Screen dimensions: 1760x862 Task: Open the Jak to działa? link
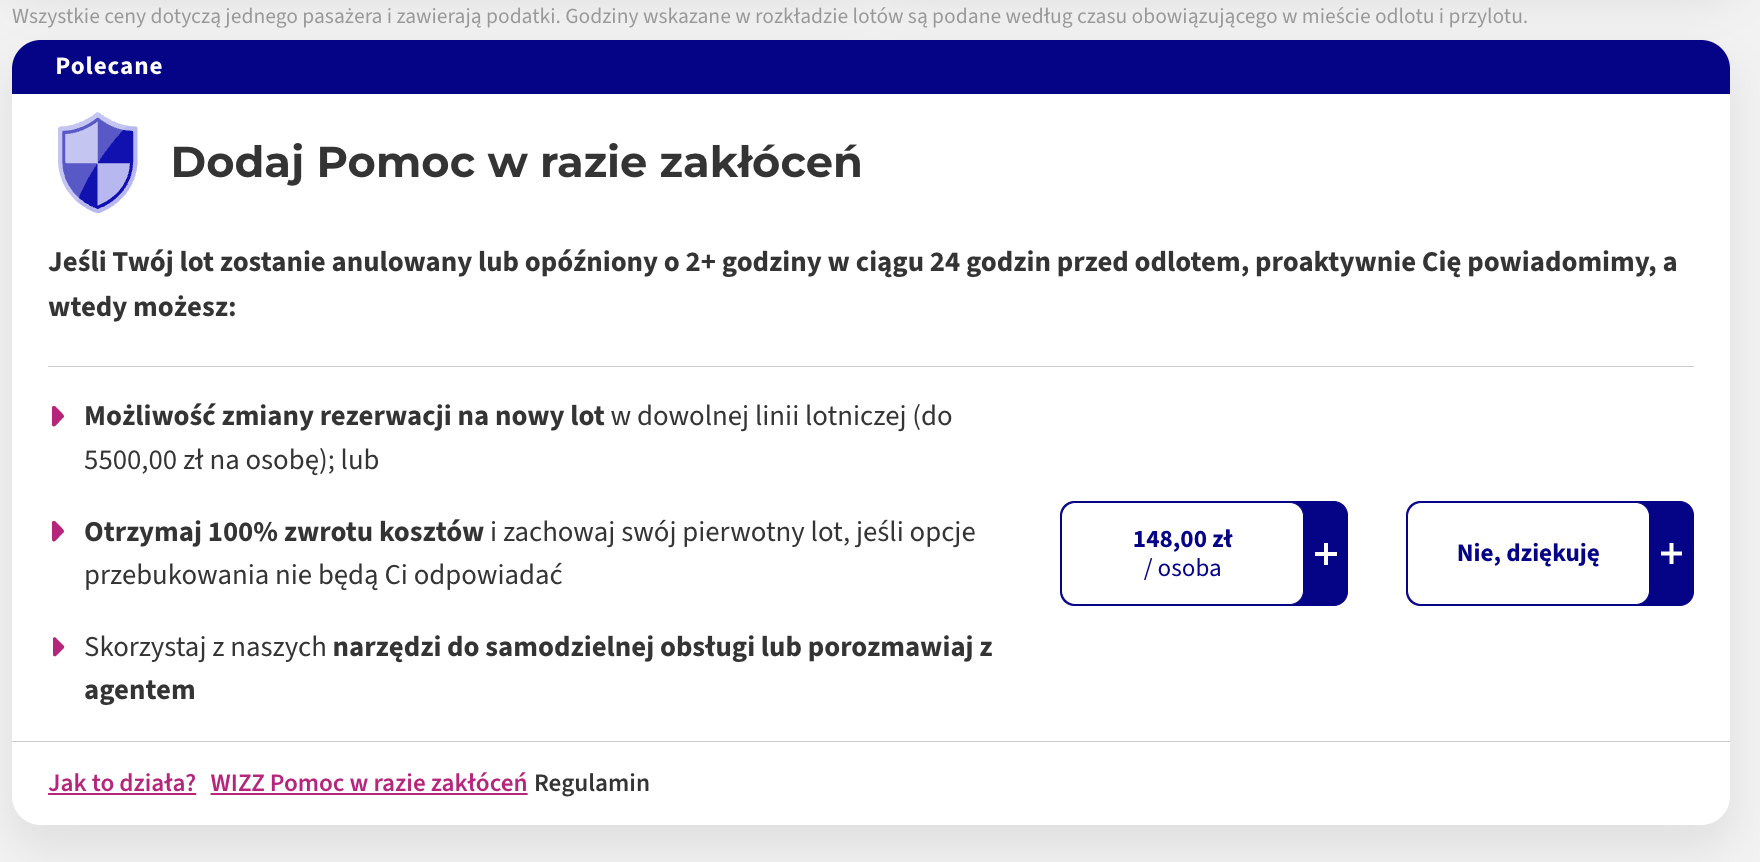pos(122,783)
